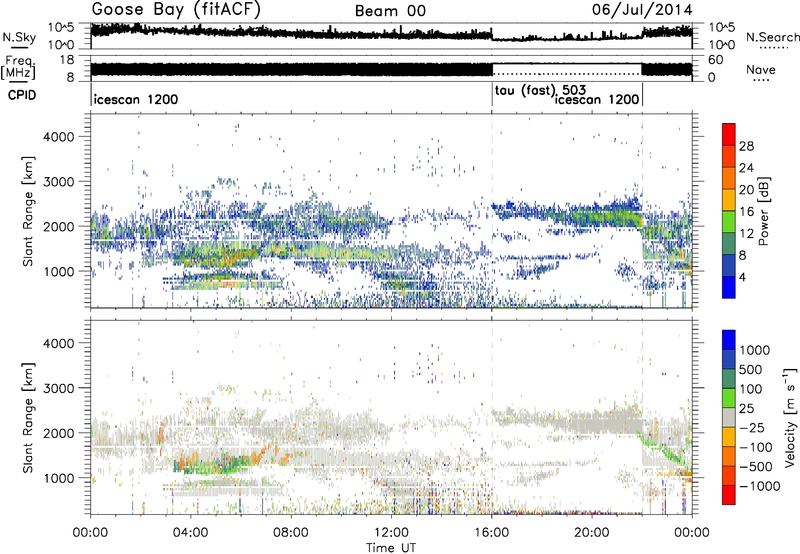Click 'Slant Range [km]' label of power panel
Screen dimensions: 800x554
(x=28, y=211)
